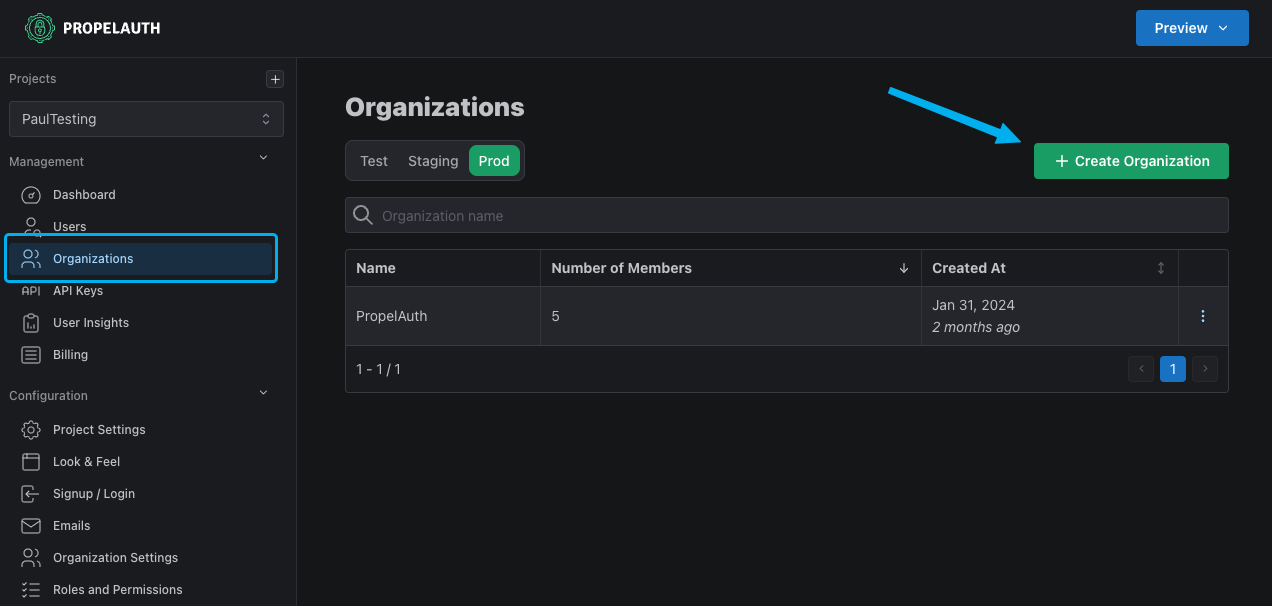Viewport: 1272px width, 606px height.
Task: Click the Number of Members column header
Action: [x=731, y=268]
